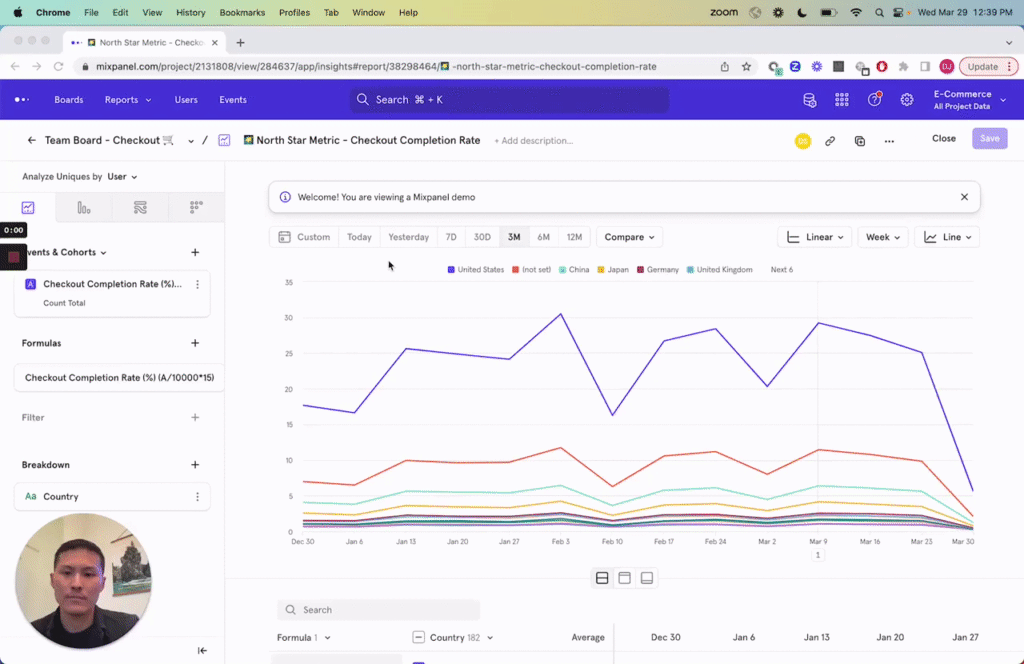Click Team Board - Checkout breadcrumb link

click(x=102, y=141)
